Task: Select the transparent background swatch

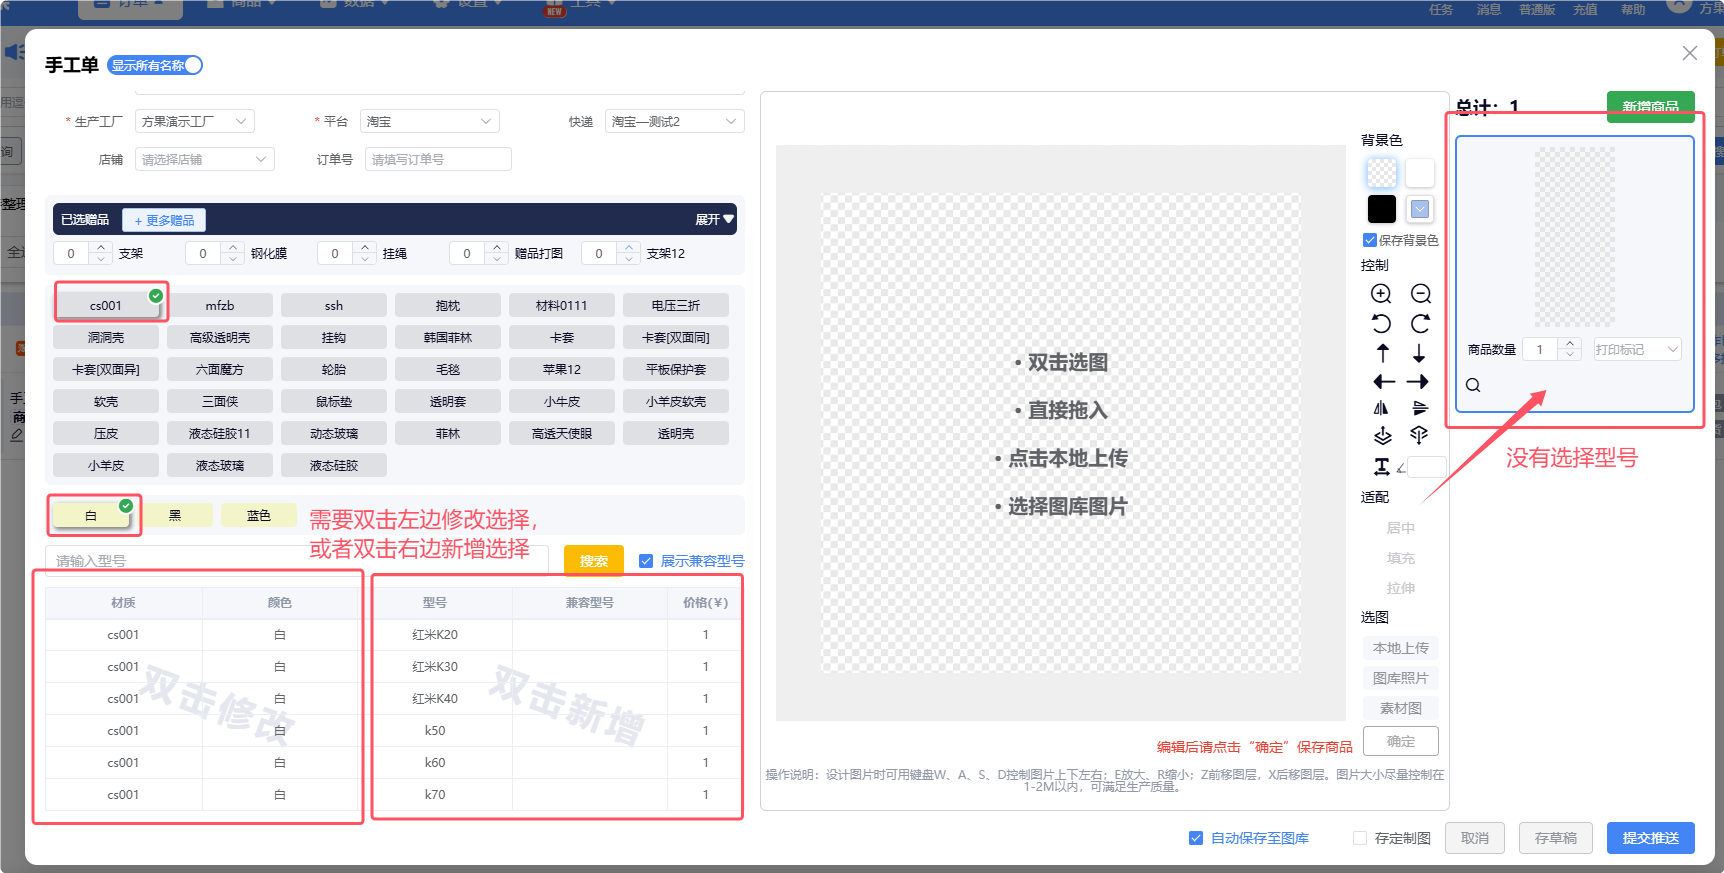Action: (x=1382, y=173)
